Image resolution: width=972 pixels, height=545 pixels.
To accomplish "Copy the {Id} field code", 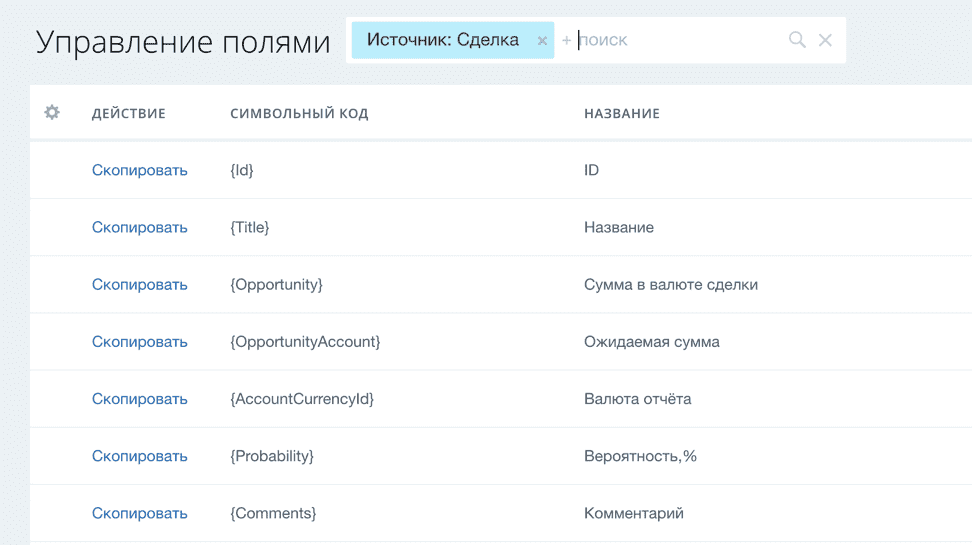I will click(139, 170).
